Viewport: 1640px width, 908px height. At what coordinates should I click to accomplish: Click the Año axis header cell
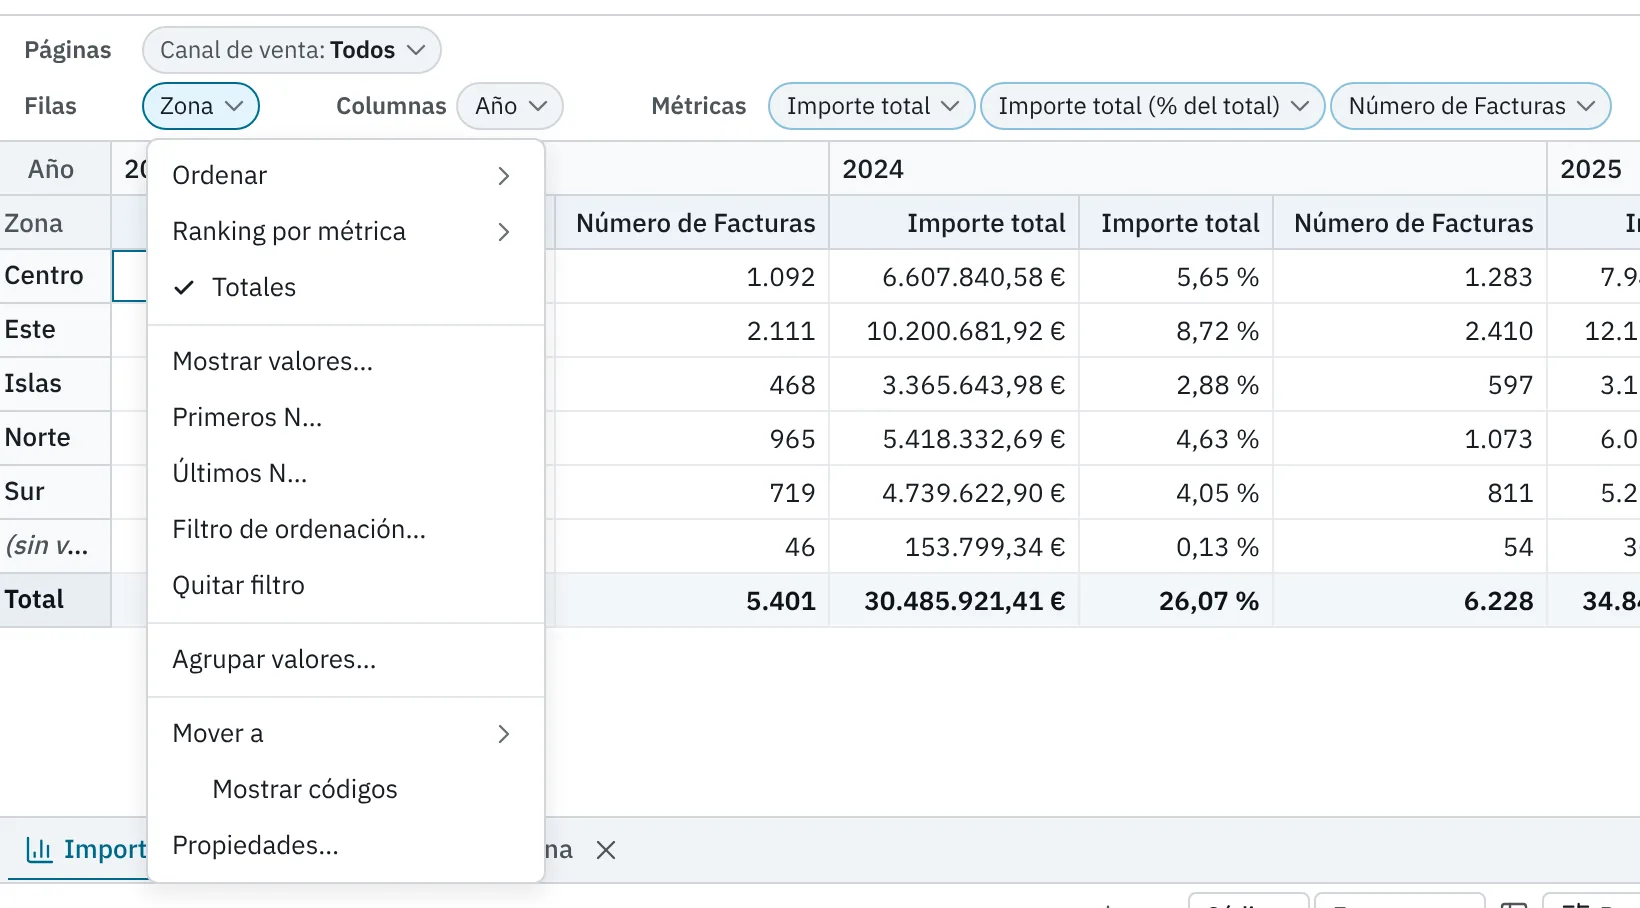(55, 169)
